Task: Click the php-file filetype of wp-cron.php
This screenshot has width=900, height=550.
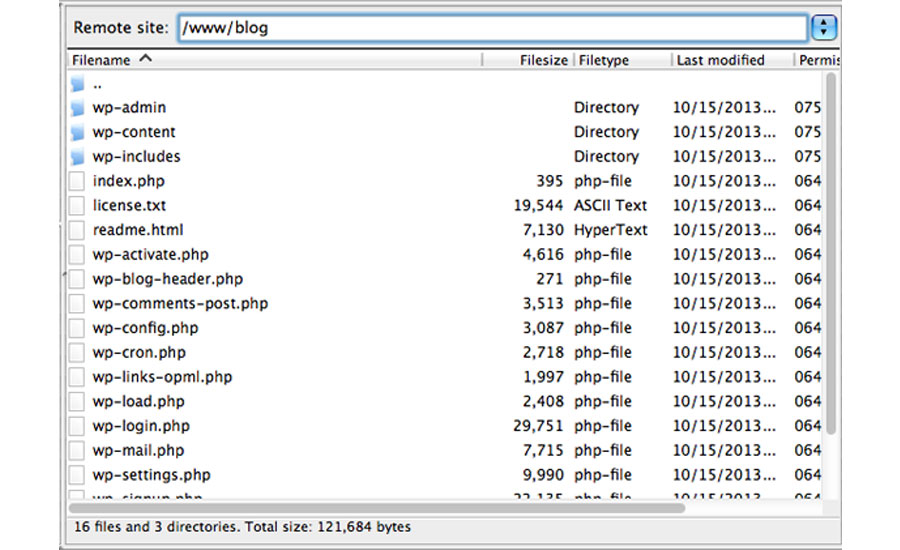Action: click(x=603, y=353)
